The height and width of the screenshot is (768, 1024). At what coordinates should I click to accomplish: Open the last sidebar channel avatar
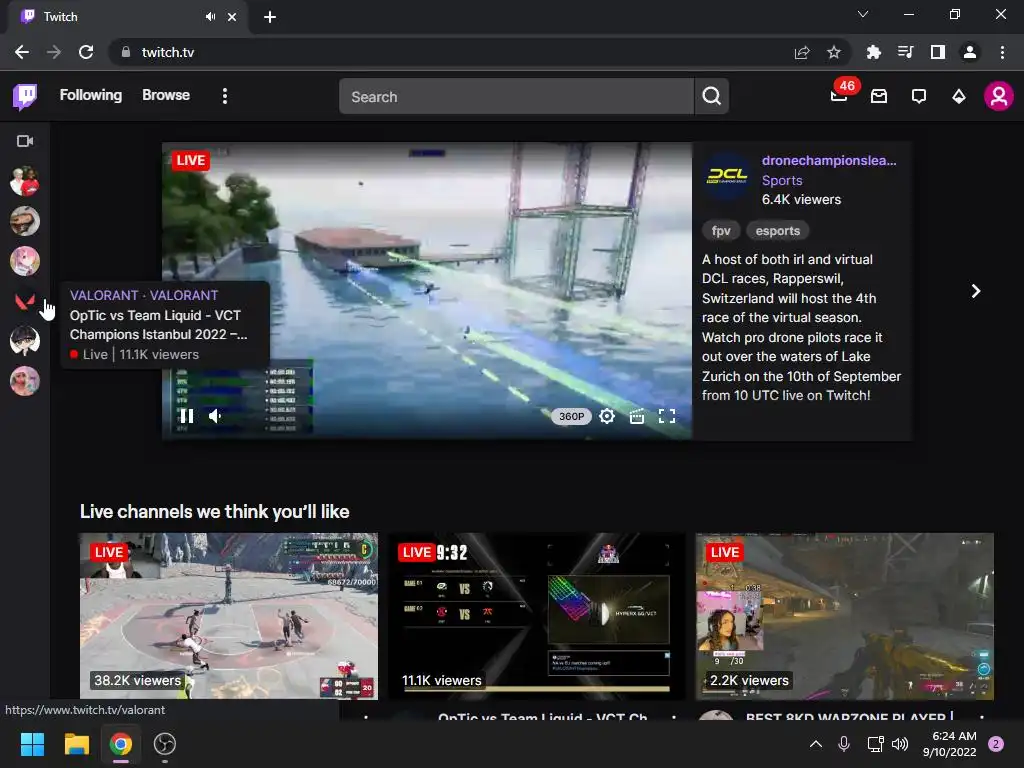(25, 381)
